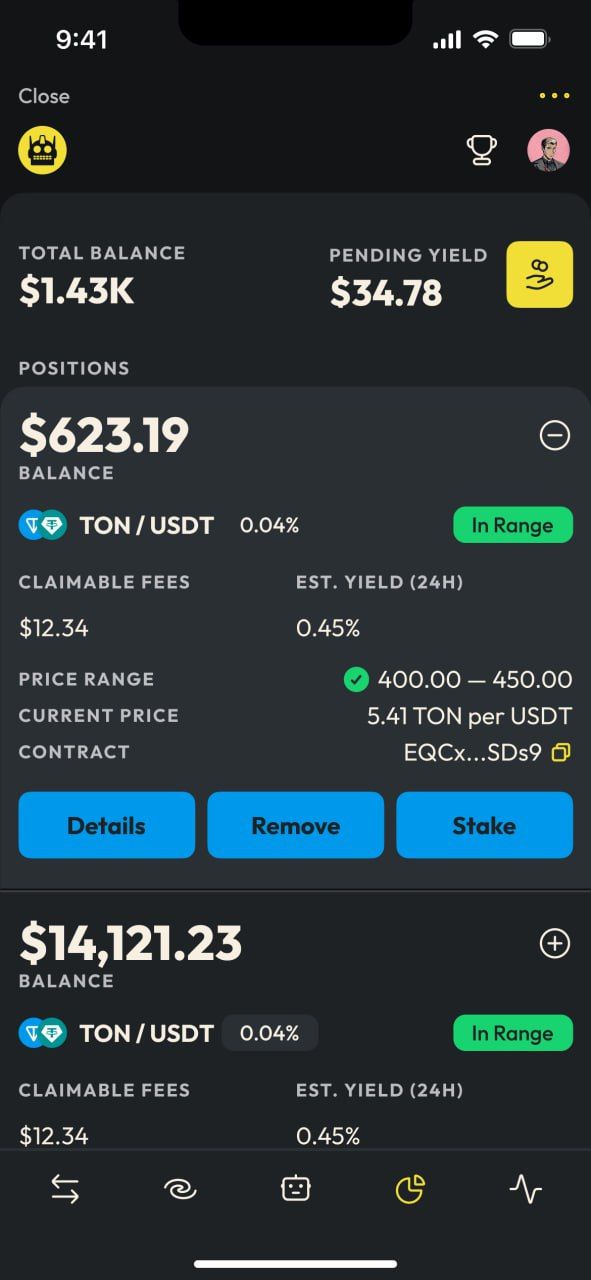Collapse the $623.19 position with minus icon
This screenshot has width=591, height=1280.
pos(555,435)
